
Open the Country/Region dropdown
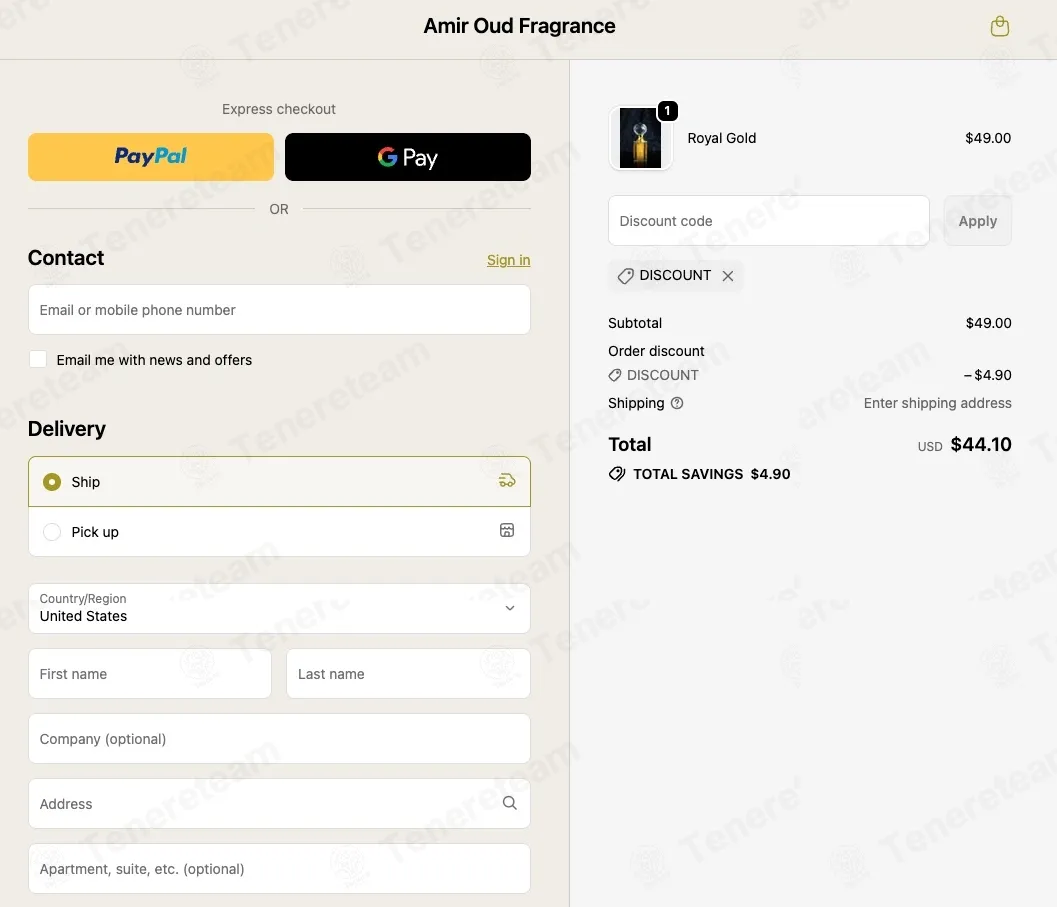(279, 608)
